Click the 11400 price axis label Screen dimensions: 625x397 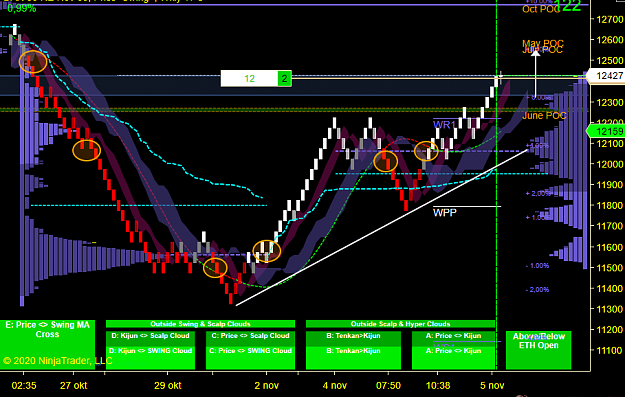610,289
